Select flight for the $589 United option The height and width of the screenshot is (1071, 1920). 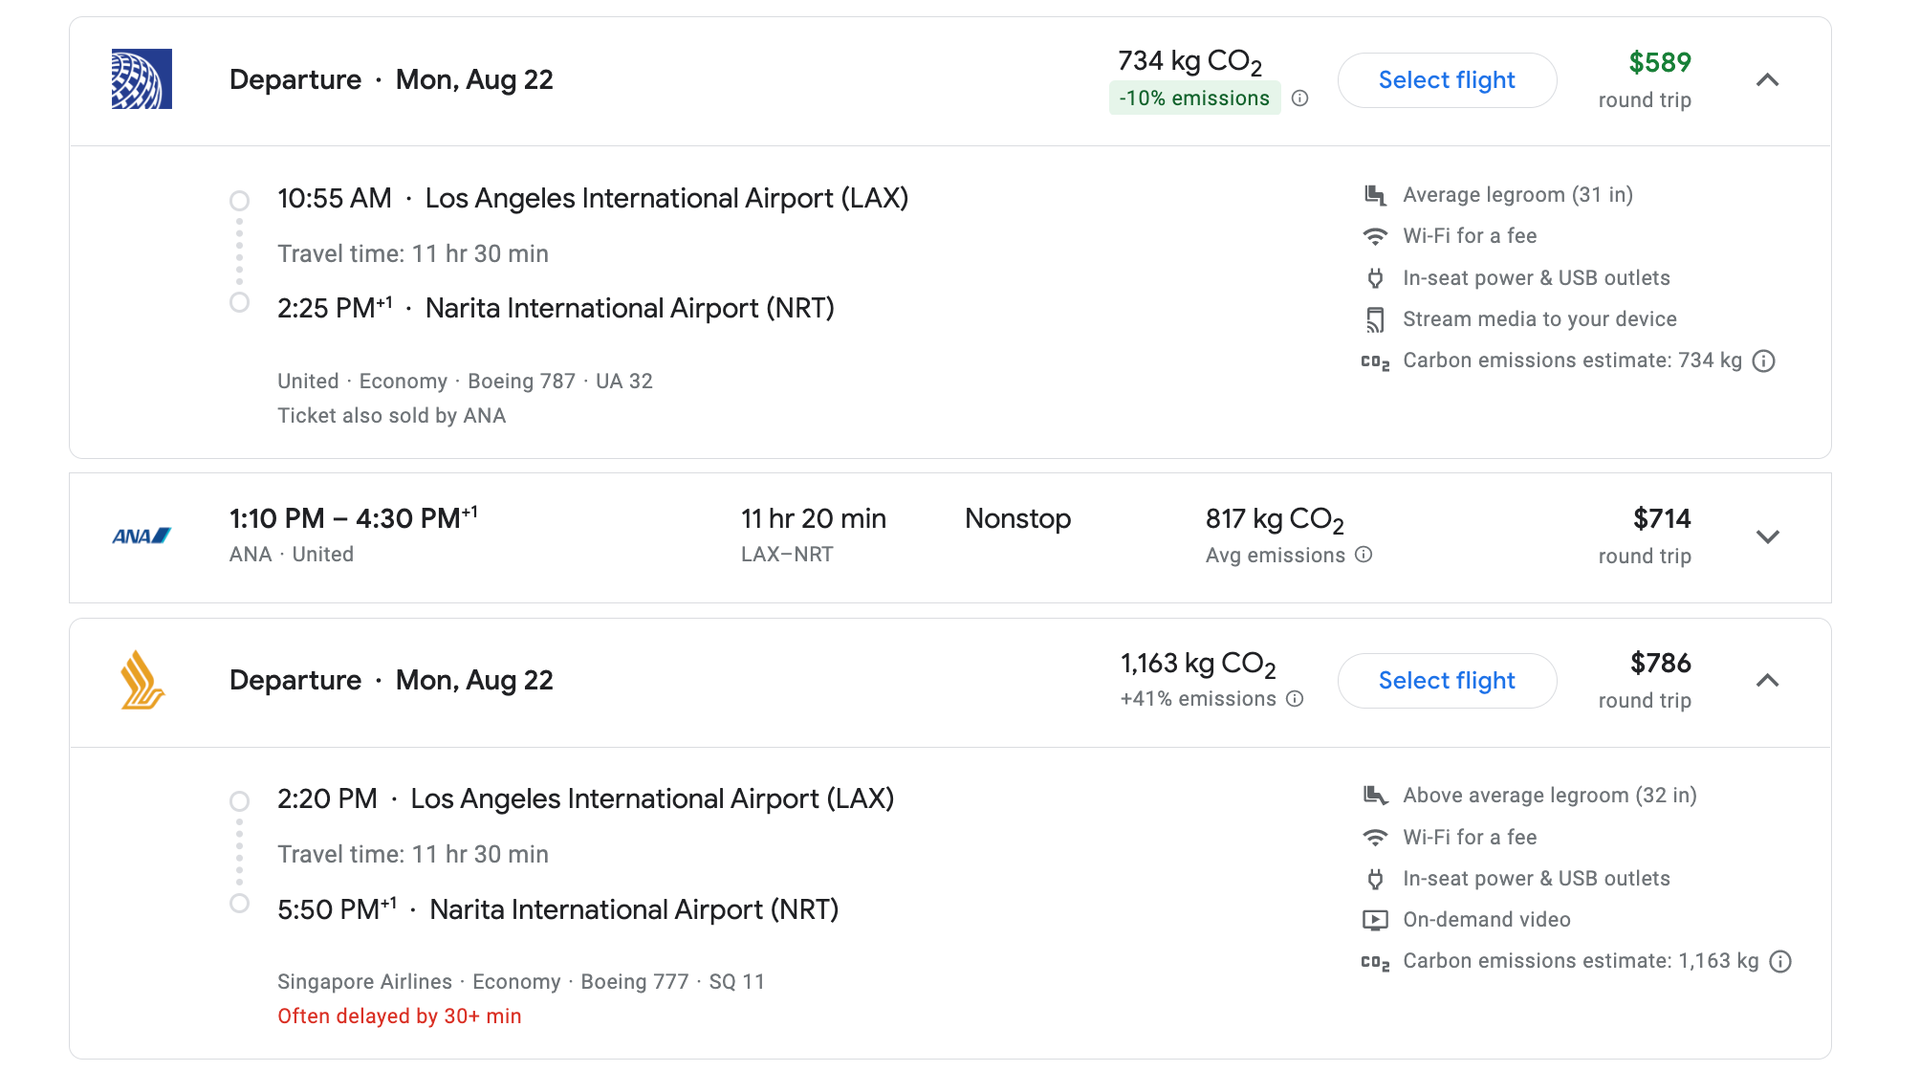point(1447,80)
